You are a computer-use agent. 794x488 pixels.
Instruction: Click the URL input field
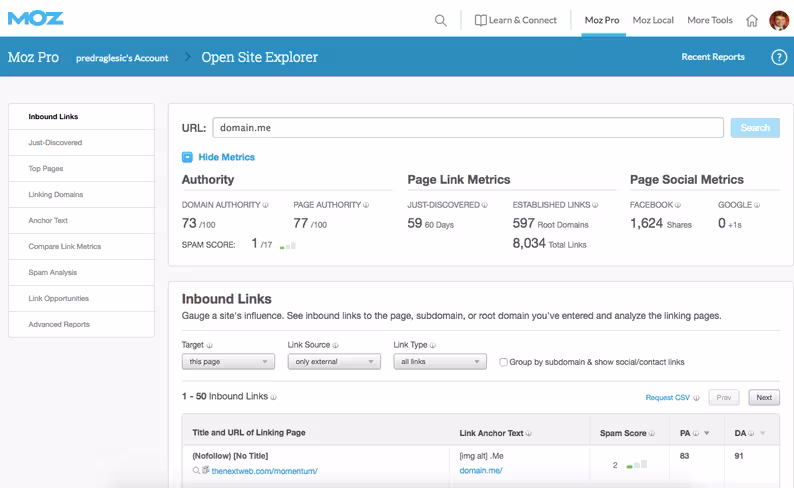468,128
